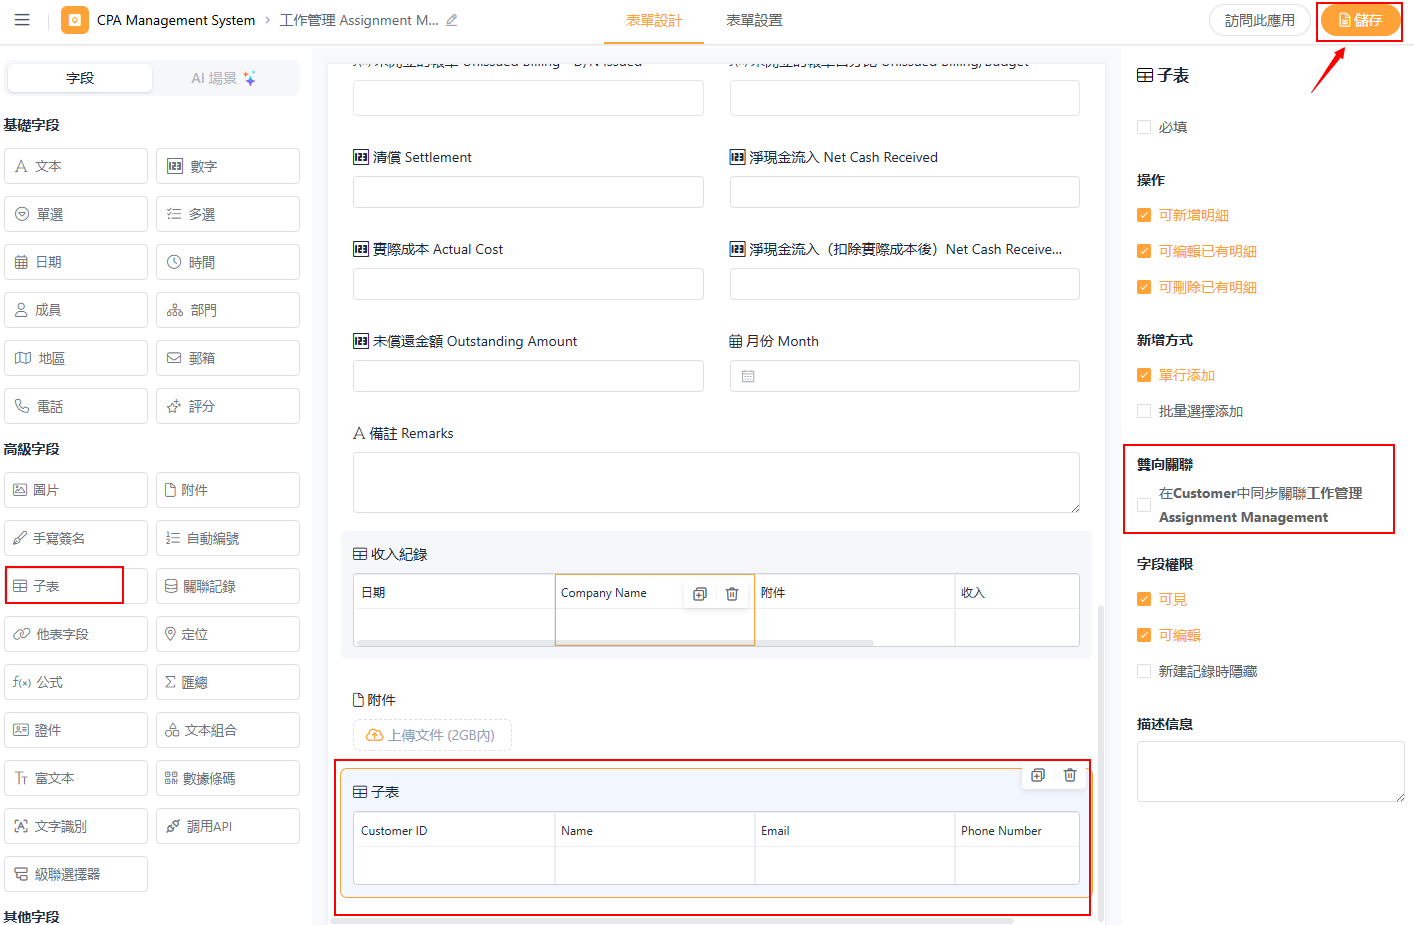Image resolution: width=1414 pixels, height=925 pixels.
Task: Click the 描述信息 description text area
Action: 1270,771
